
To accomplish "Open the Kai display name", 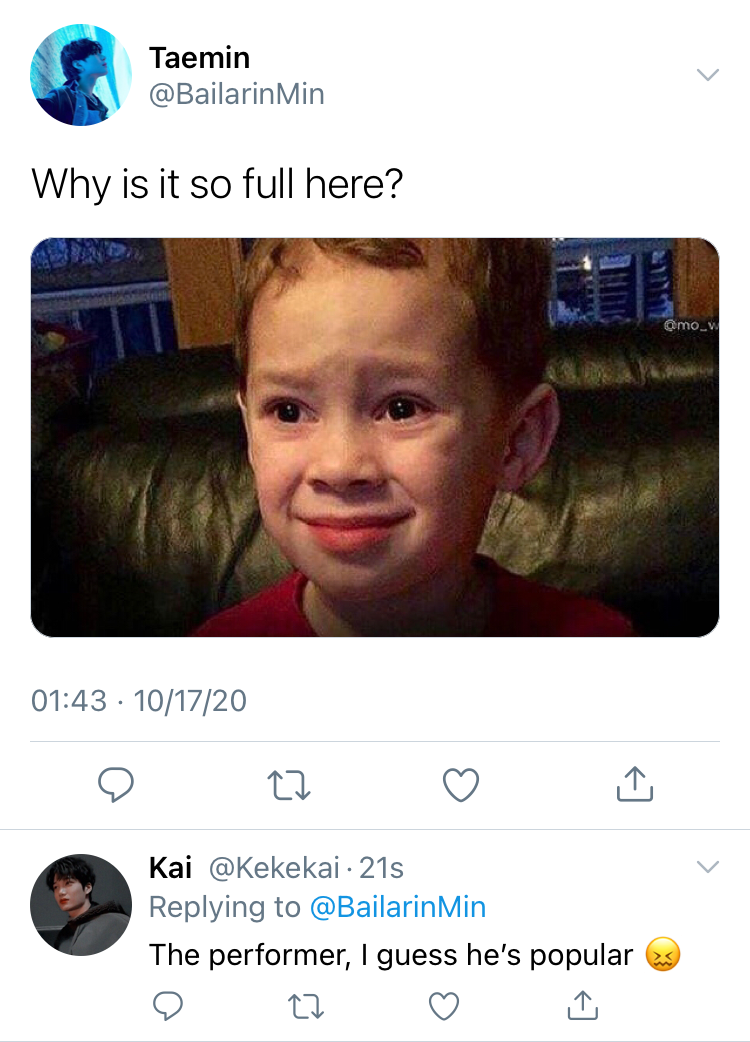I will coord(171,868).
